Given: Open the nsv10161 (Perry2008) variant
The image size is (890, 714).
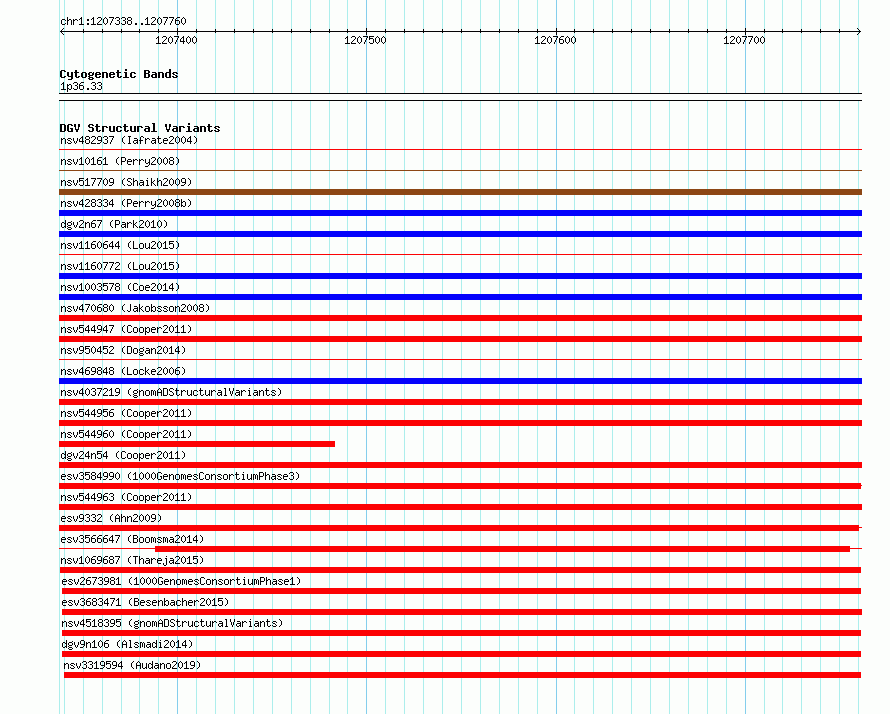Looking at the screenshot, I should (120, 161).
